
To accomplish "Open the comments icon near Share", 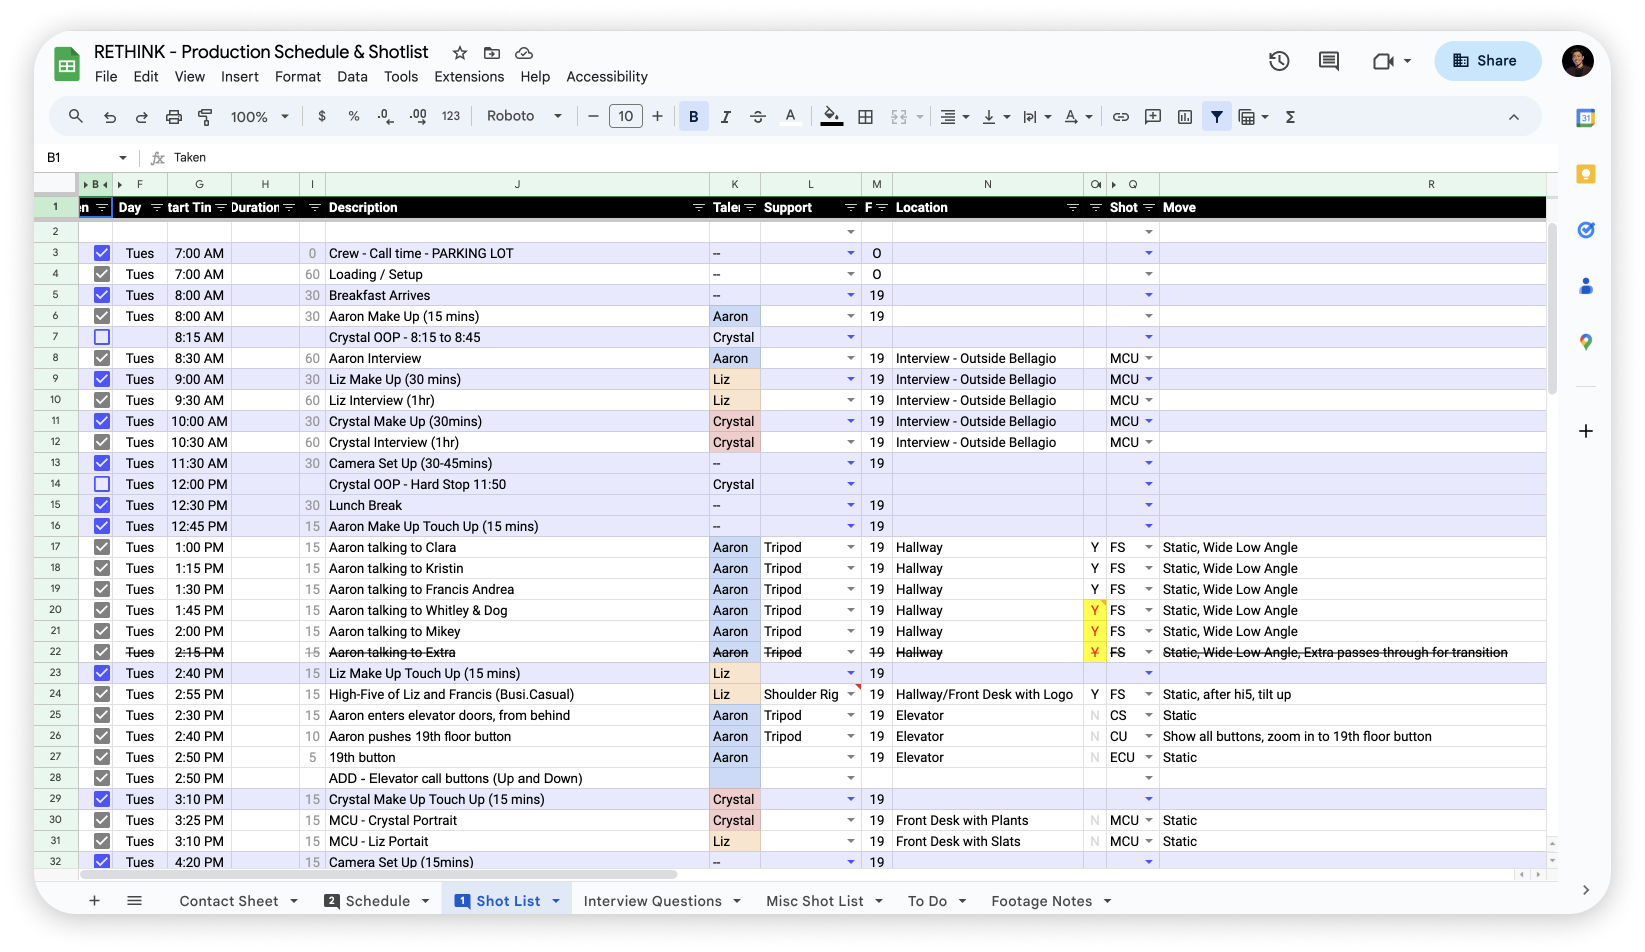I will (1329, 61).
